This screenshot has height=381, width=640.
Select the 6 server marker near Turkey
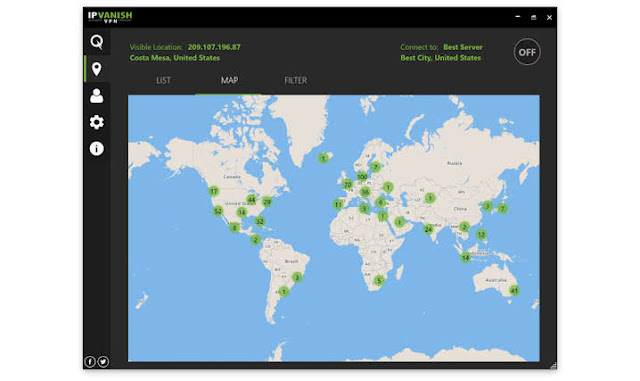(x=380, y=202)
